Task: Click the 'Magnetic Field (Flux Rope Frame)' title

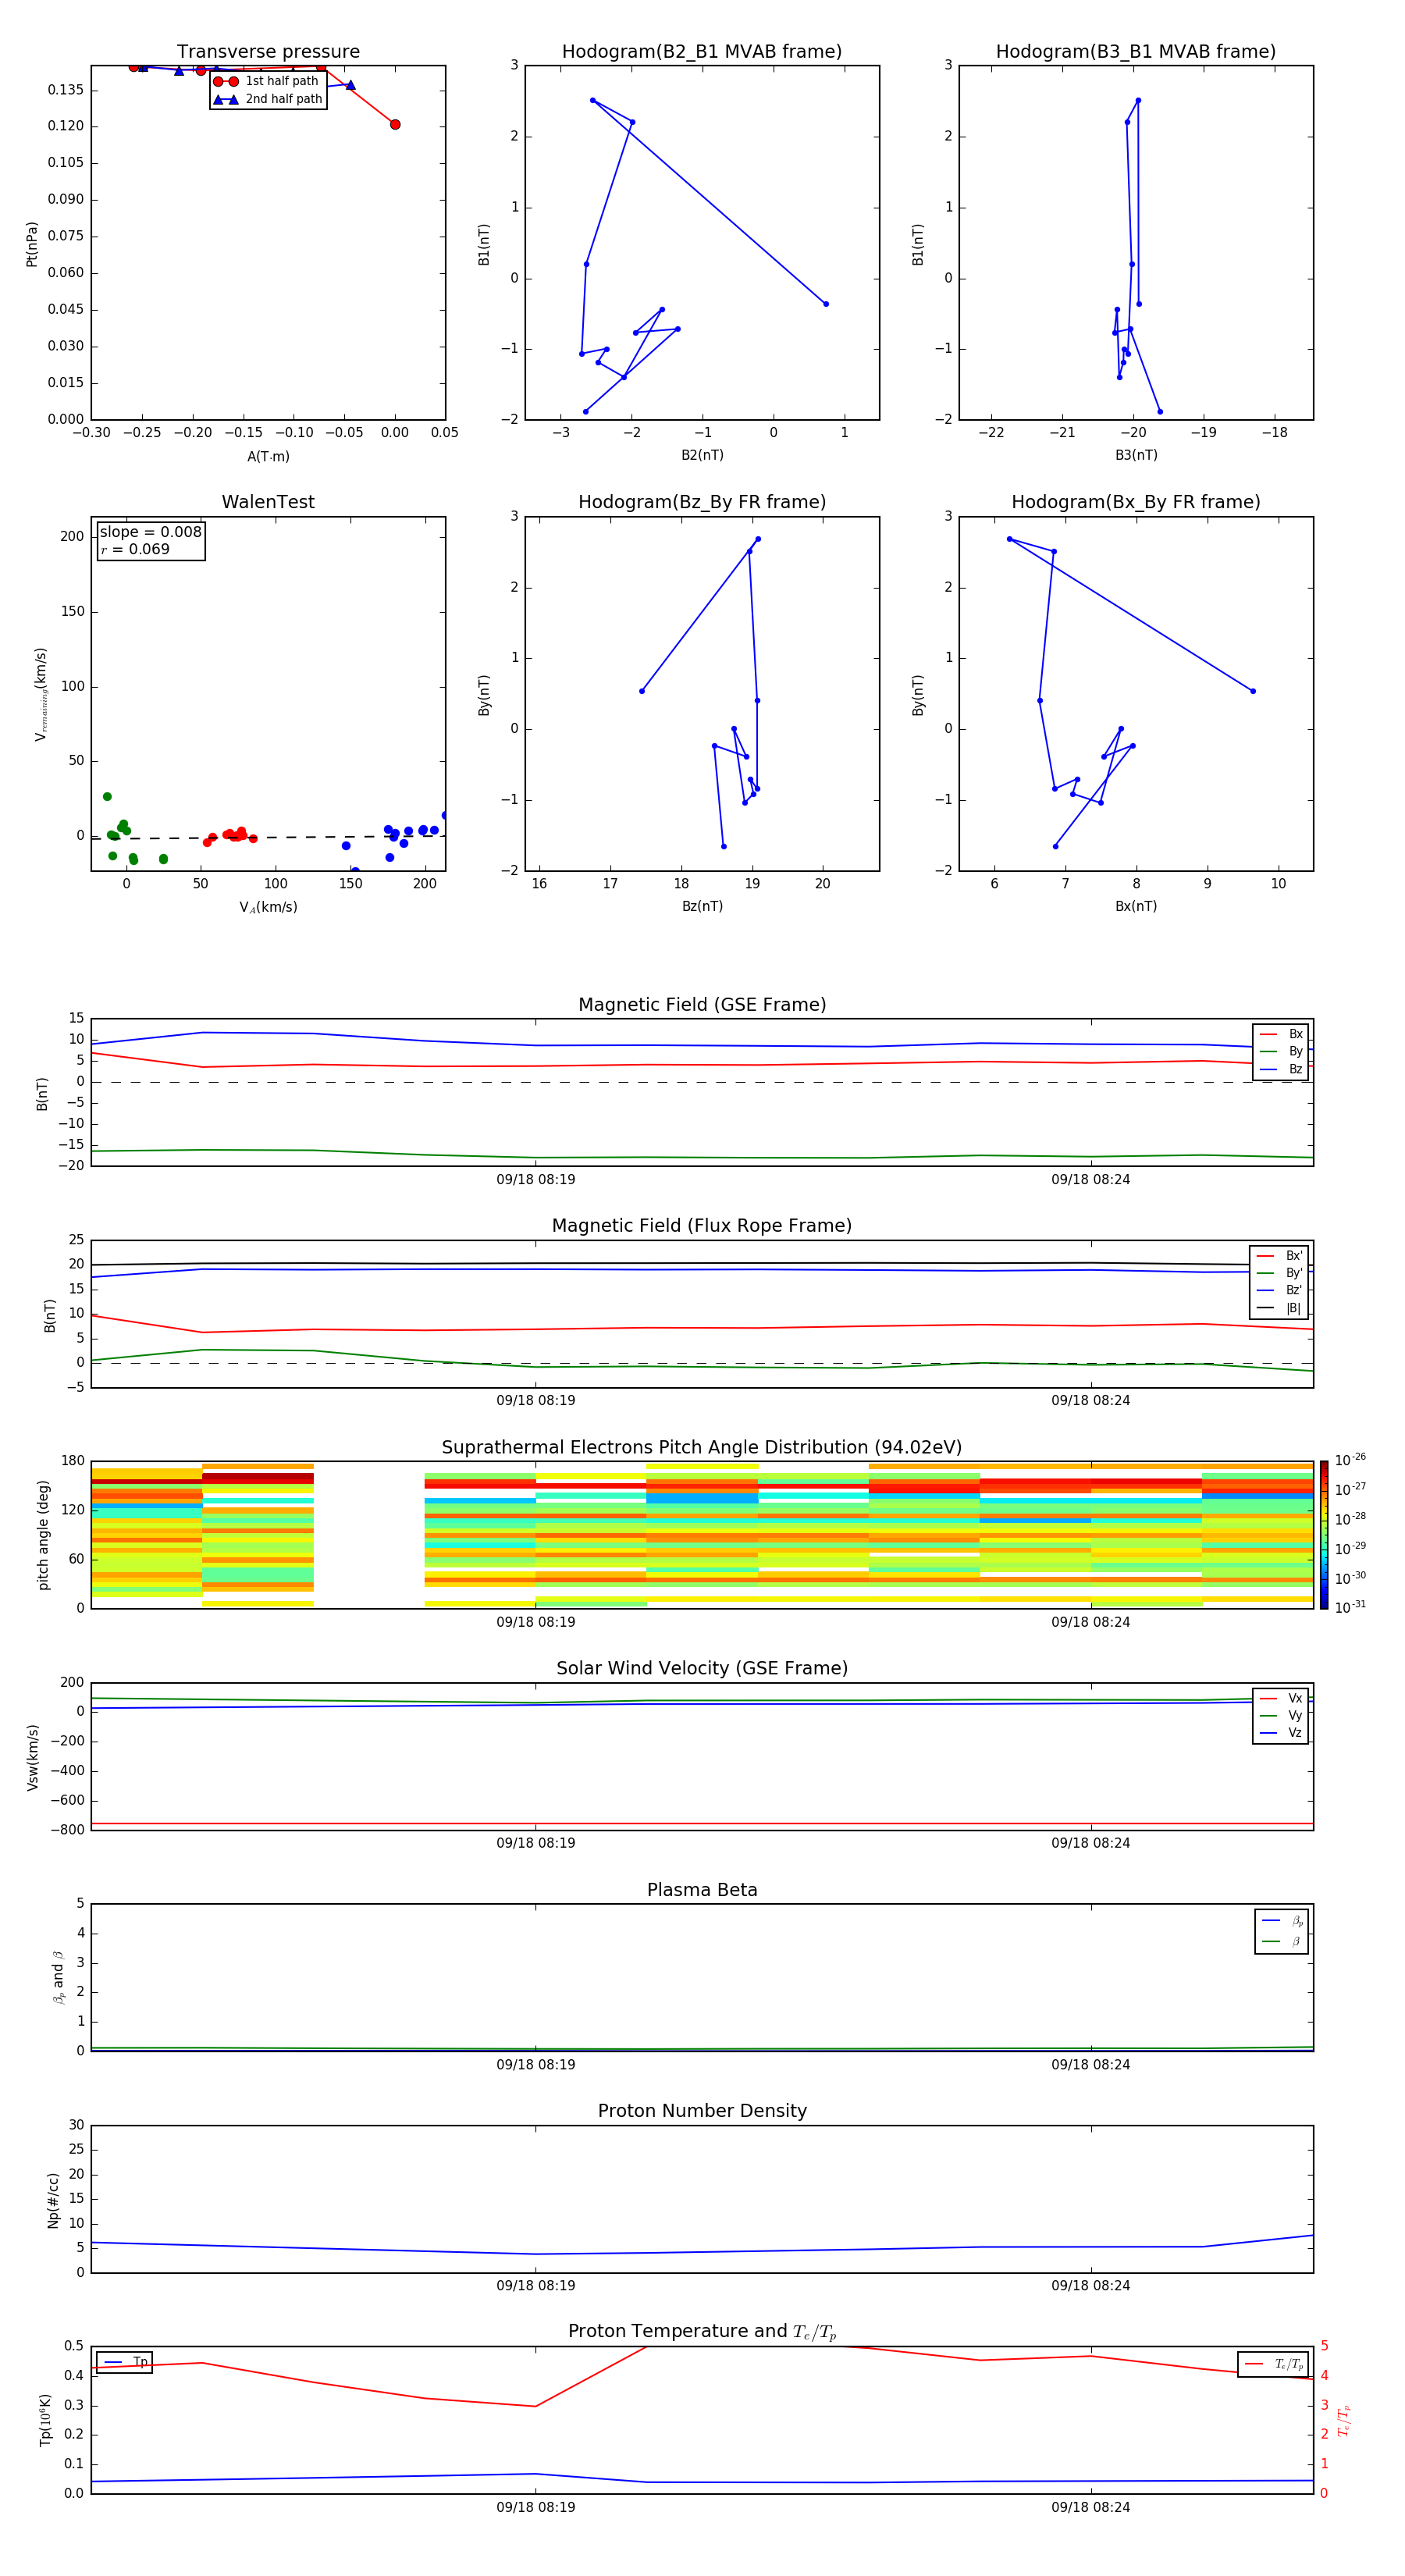Action: coord(702,1226)
